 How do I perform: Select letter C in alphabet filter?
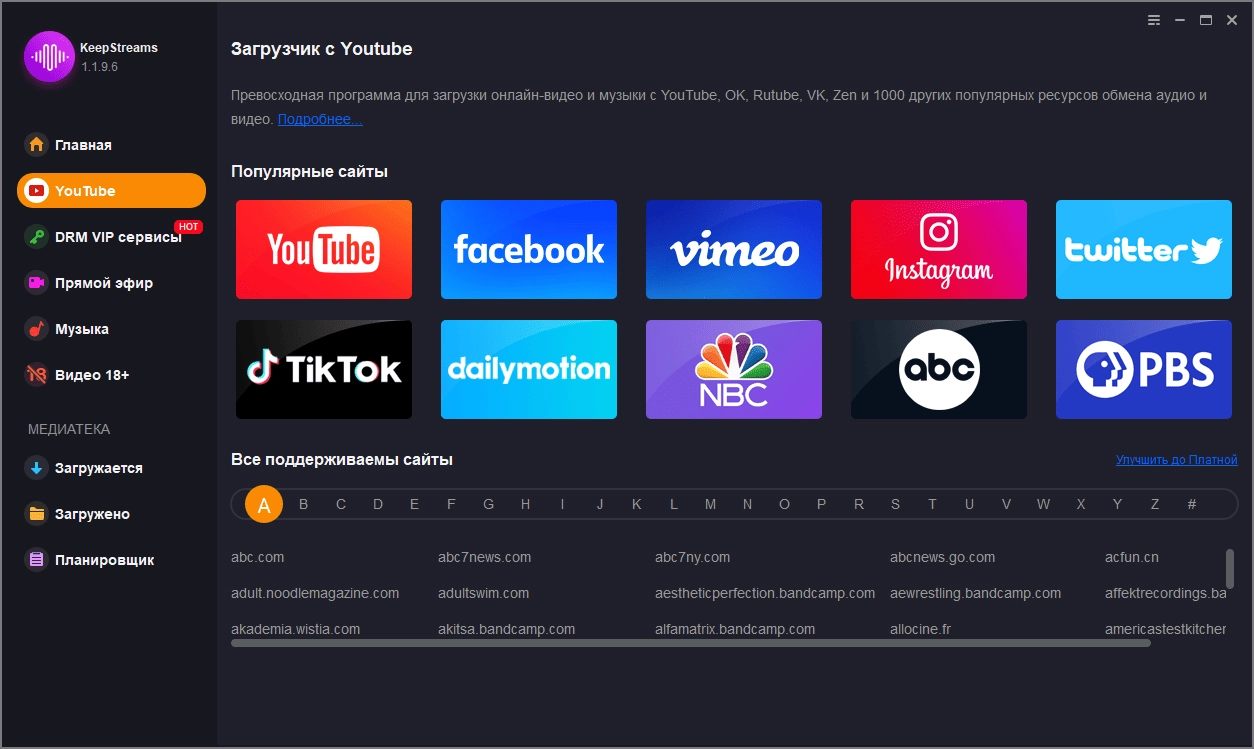pyautogui.click(x=341, y=505)
